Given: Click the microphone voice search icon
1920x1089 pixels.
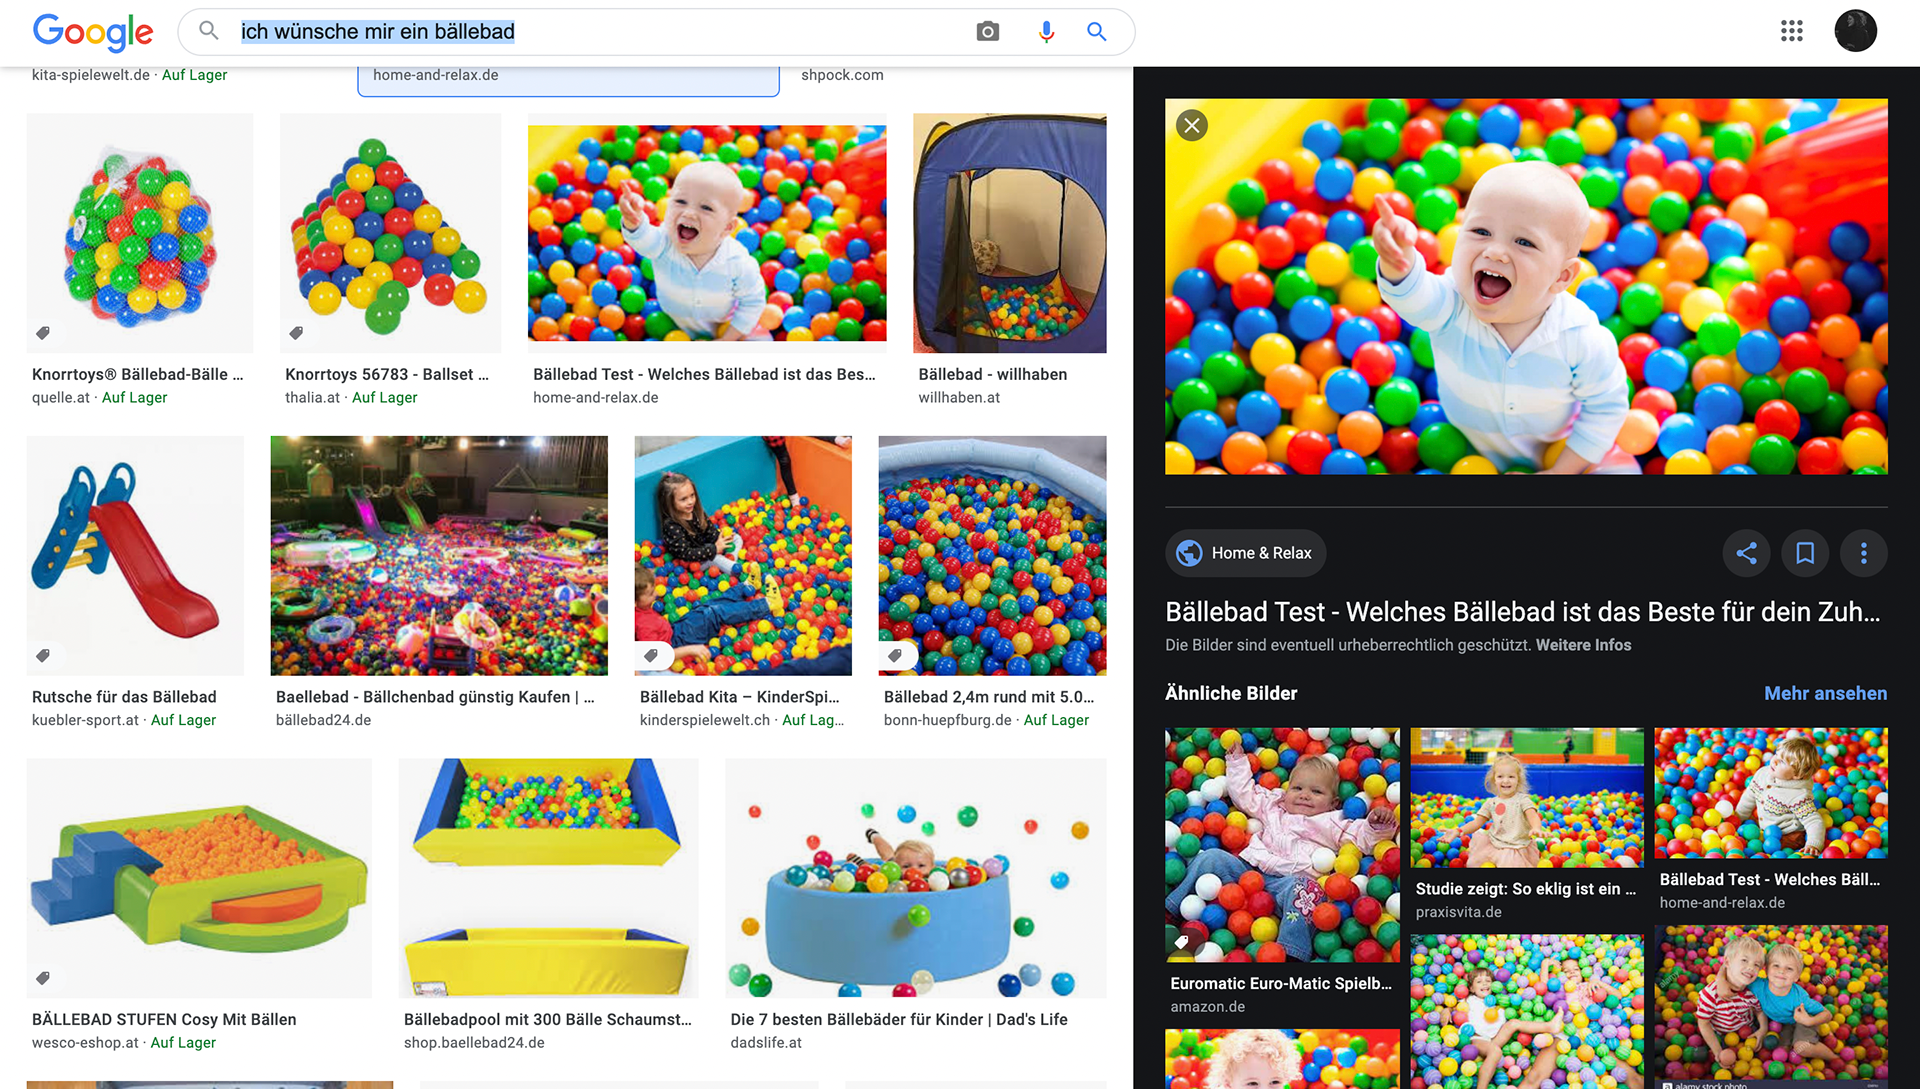Looking at the screenshot, I should pos(1046,32).
